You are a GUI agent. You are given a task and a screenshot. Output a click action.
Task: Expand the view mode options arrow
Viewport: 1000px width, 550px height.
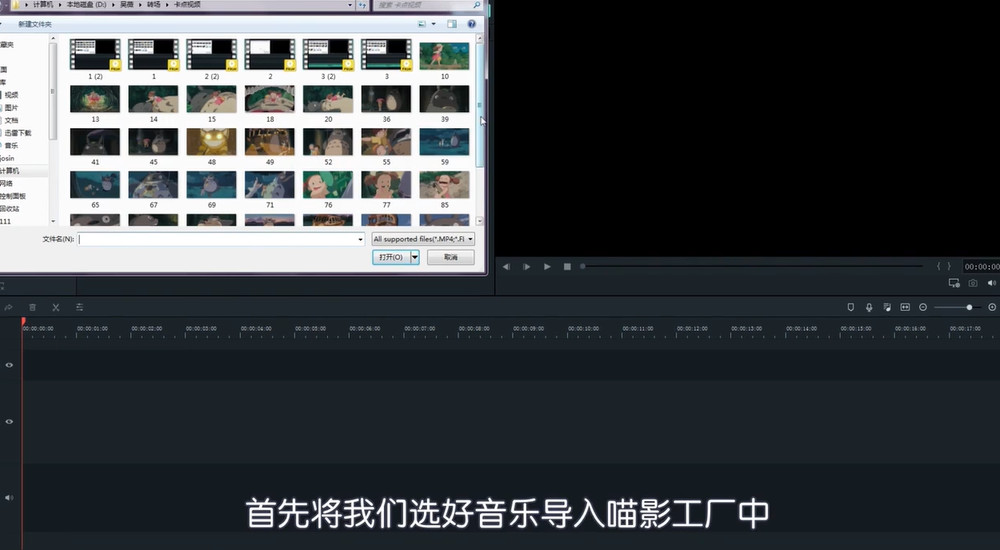(x=434, y=24)
